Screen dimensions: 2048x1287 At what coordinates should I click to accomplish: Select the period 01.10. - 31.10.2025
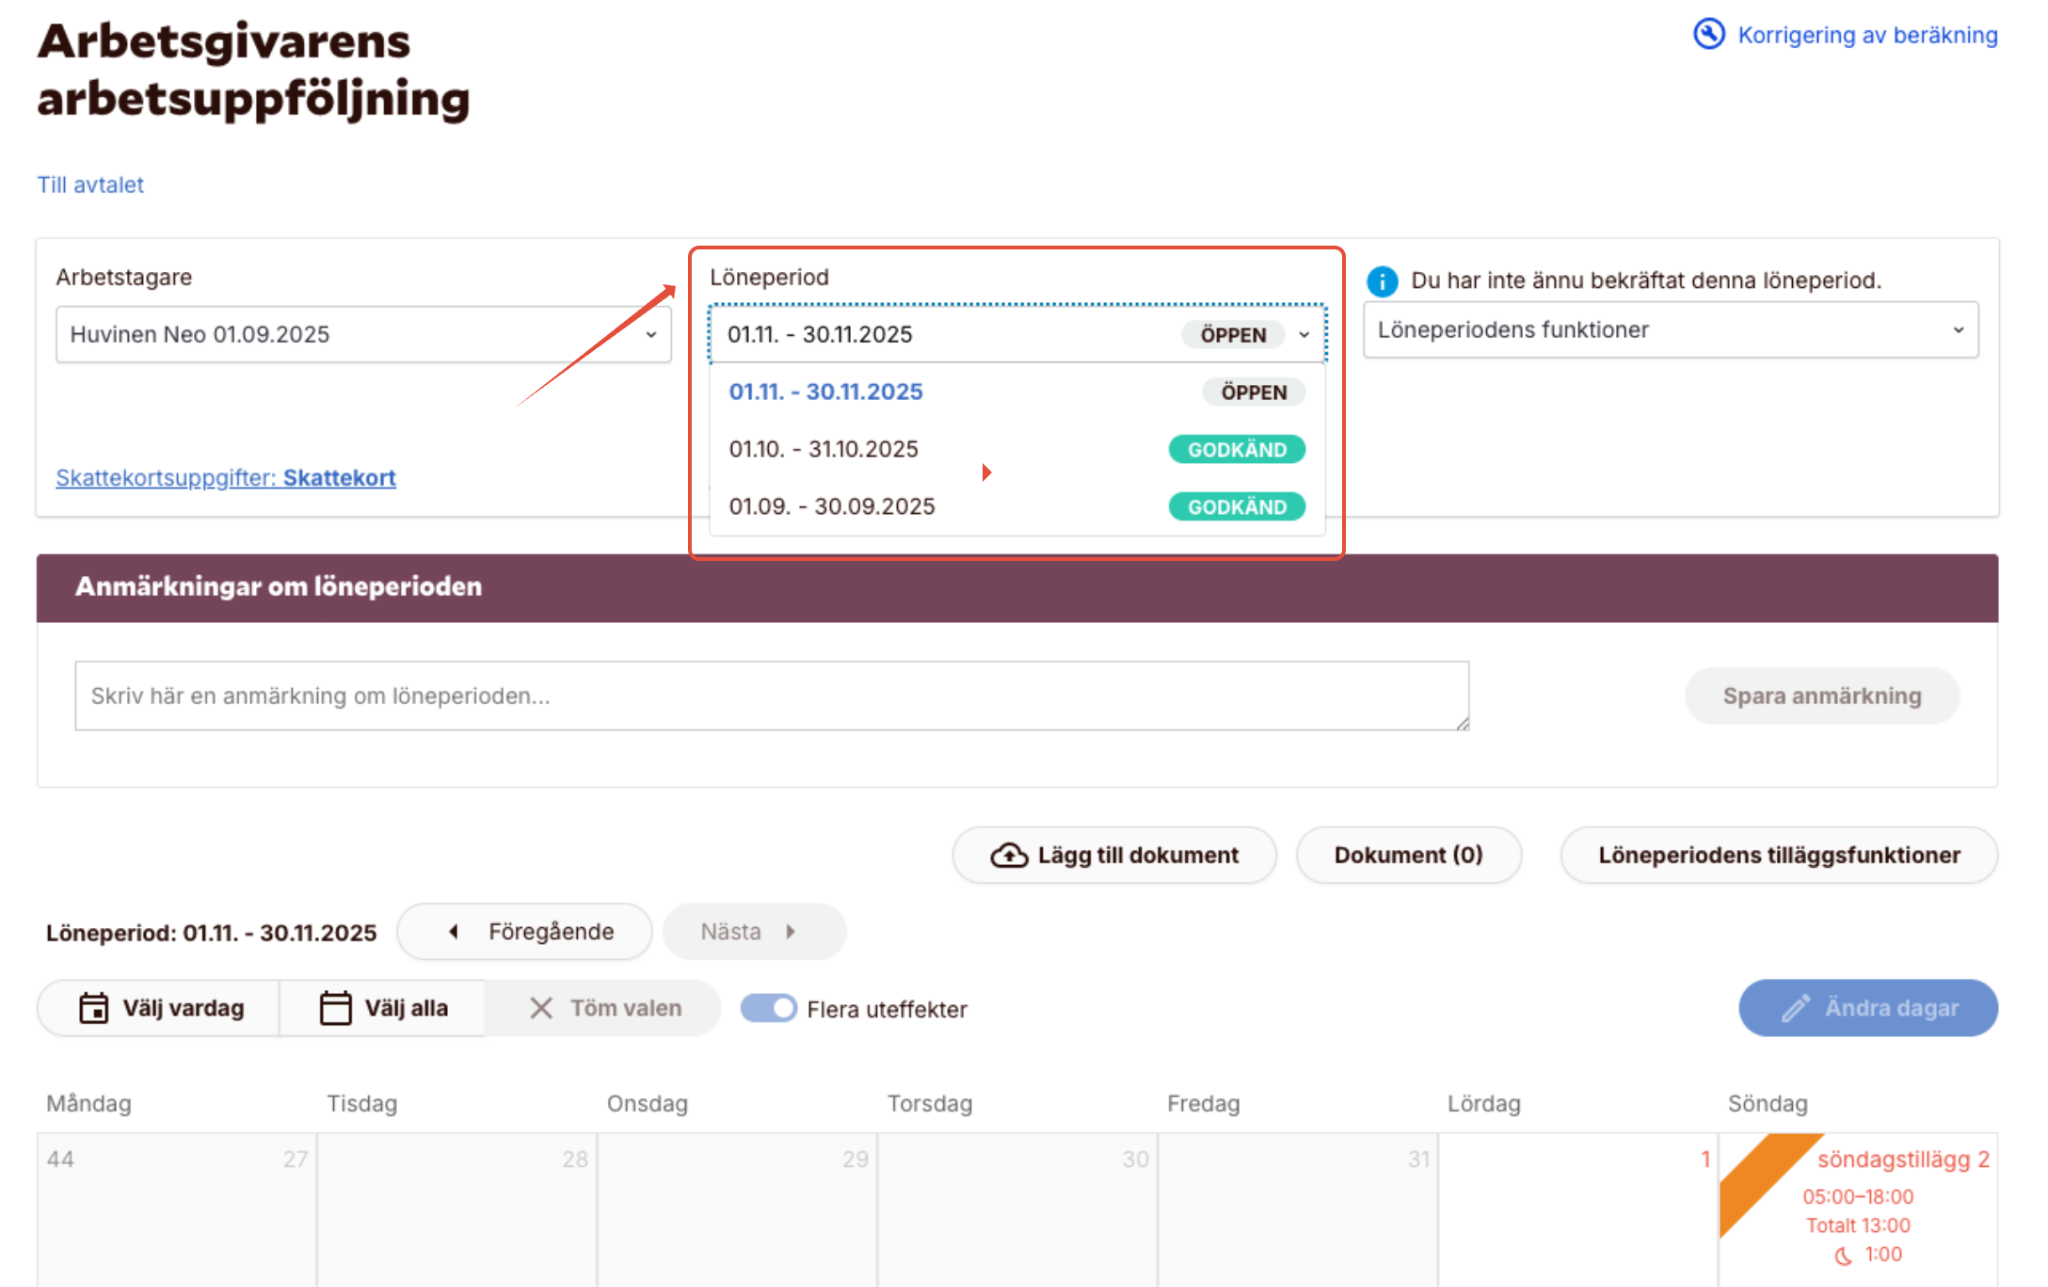coord(823,449)
